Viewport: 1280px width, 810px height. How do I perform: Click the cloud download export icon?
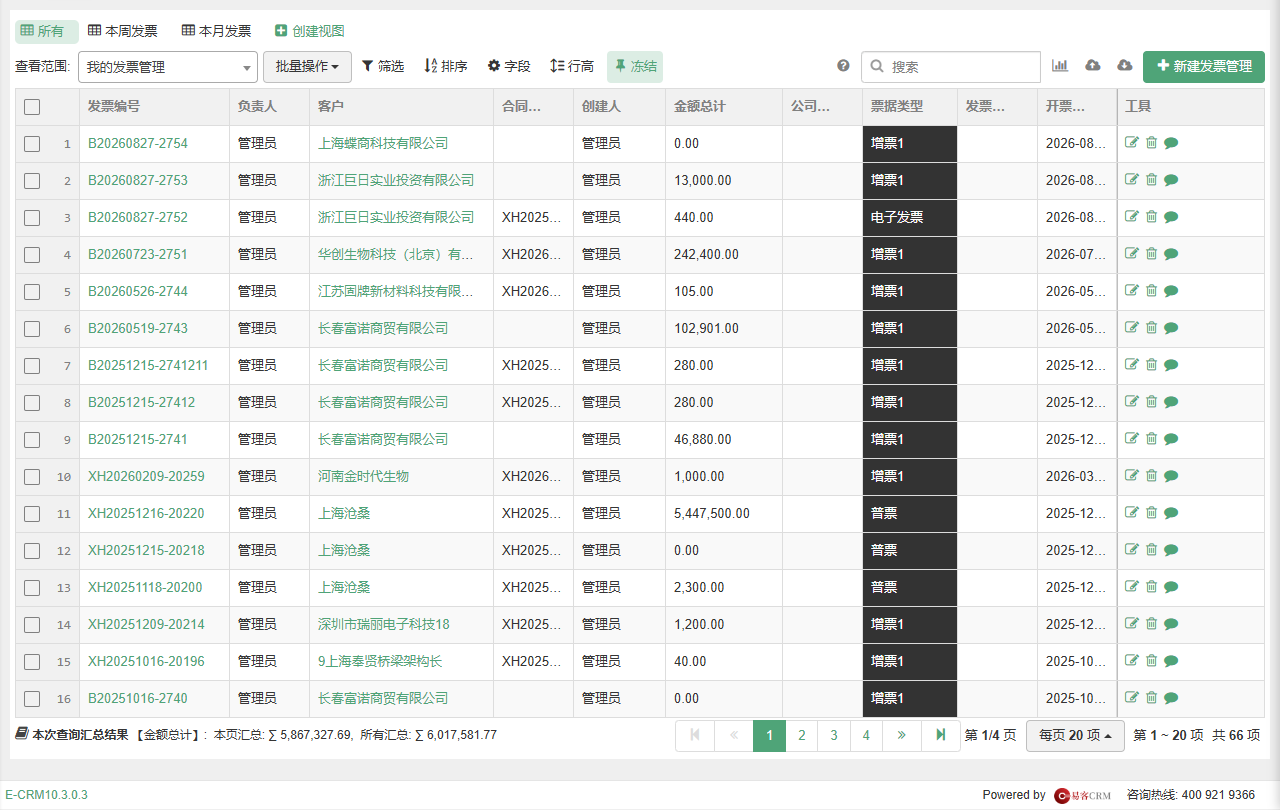tap(1125, 66)
